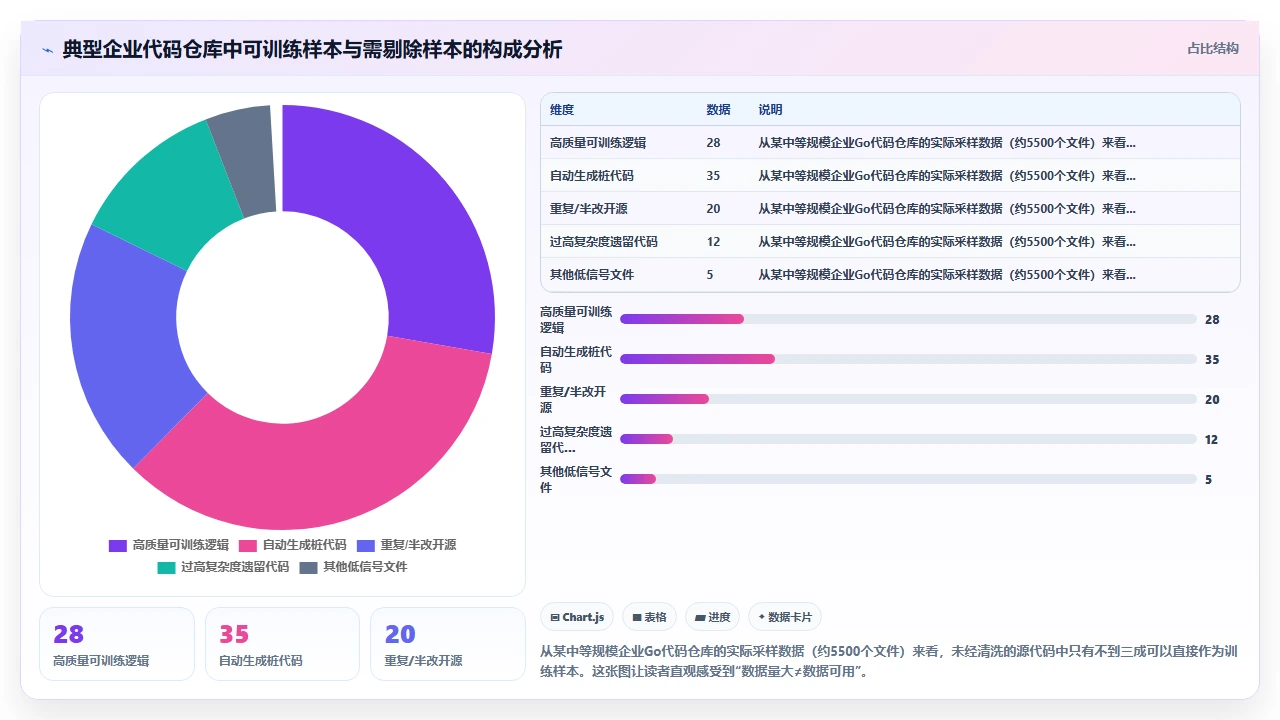
Task: Toggle 重复/半改开源 legend swatch
Action: tap(366, 545)
